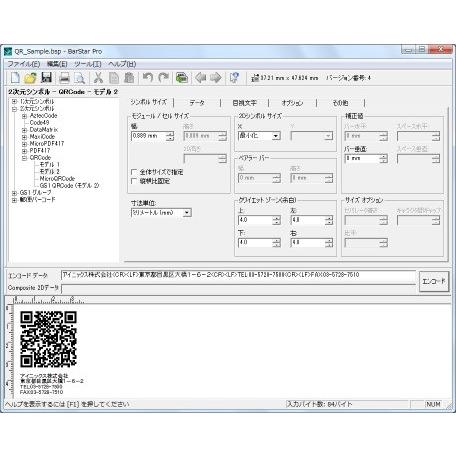Click the help question-mark toolbar icon
456x456 pixels.
[x=234, y=78]
